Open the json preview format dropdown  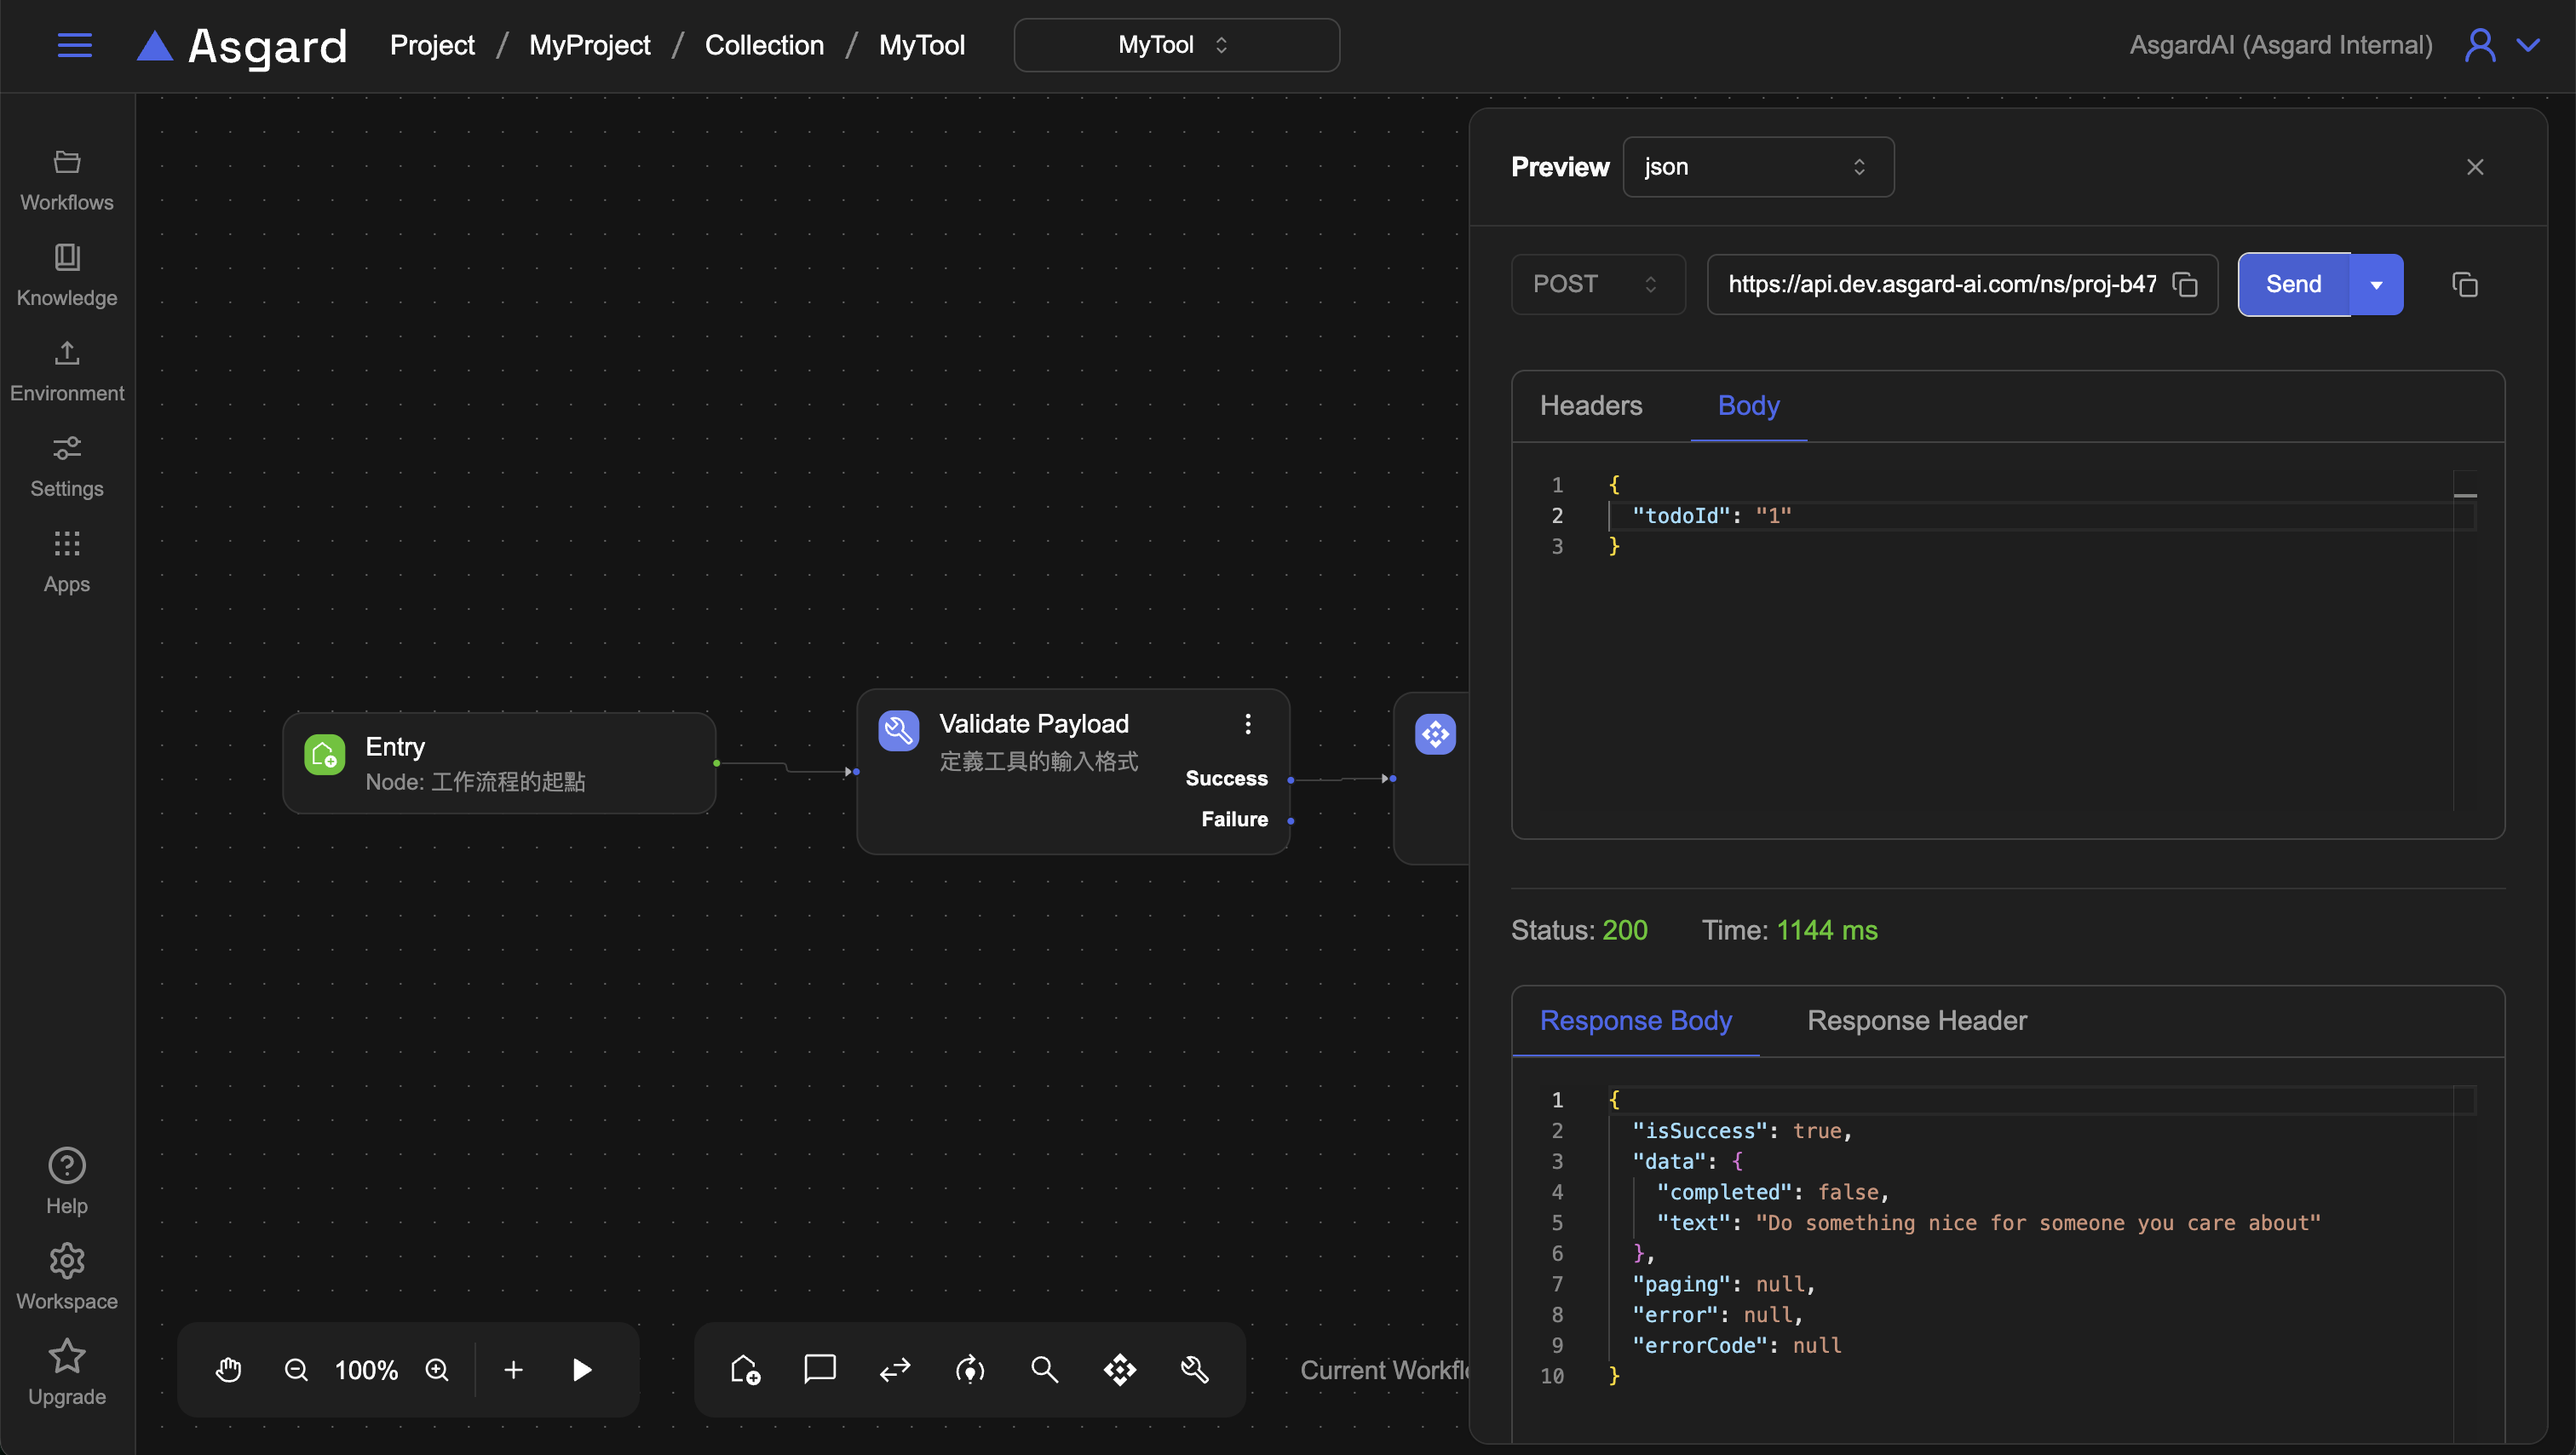(1757, 167)
